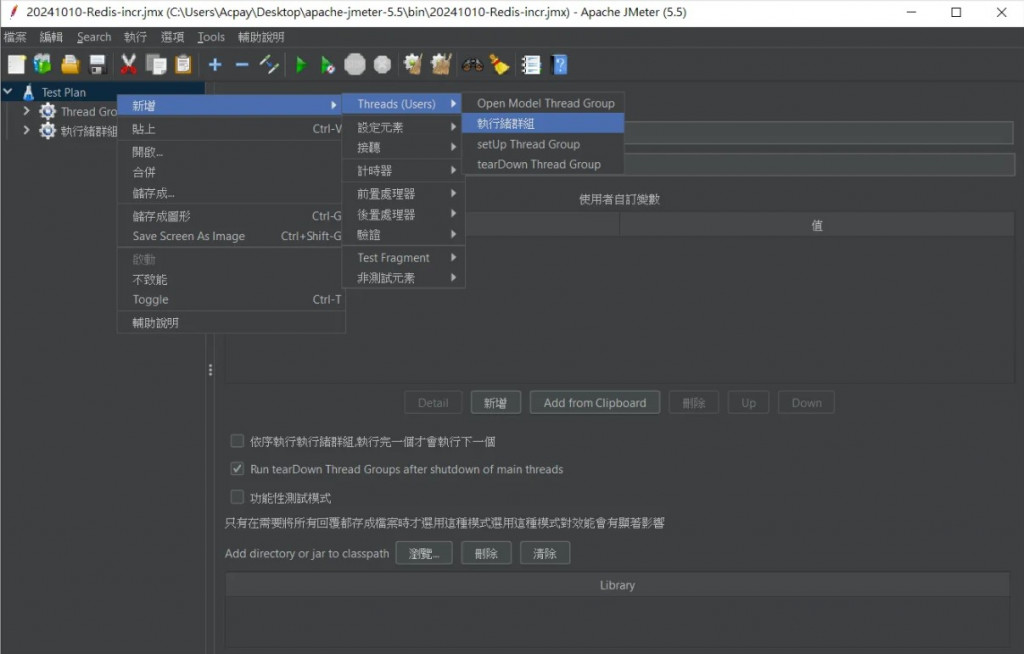Click the Reset Search broom icon
Screen dimensions: 1024x654
pos(500,65)
